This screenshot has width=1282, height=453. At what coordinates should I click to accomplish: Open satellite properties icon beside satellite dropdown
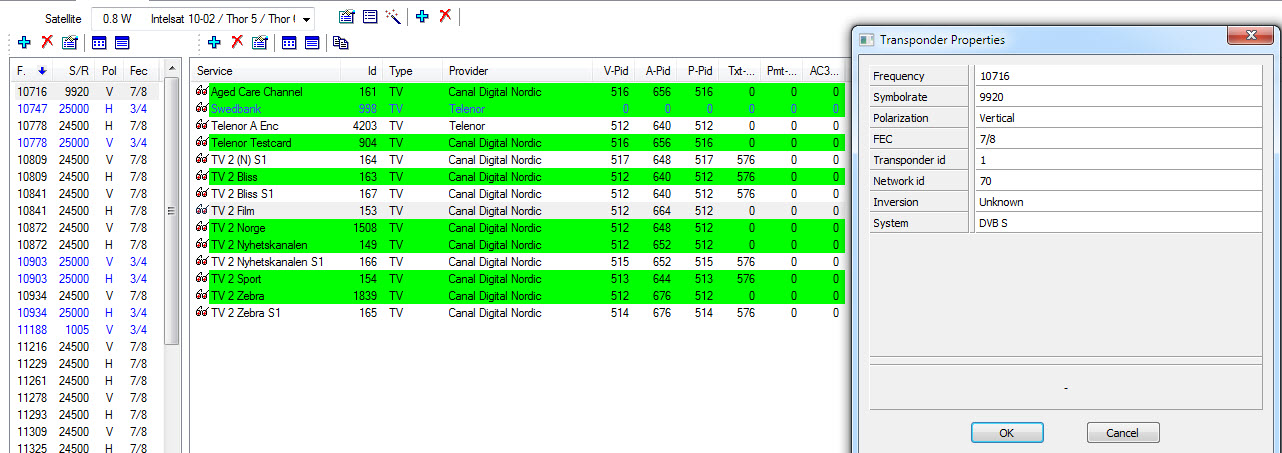347,17
